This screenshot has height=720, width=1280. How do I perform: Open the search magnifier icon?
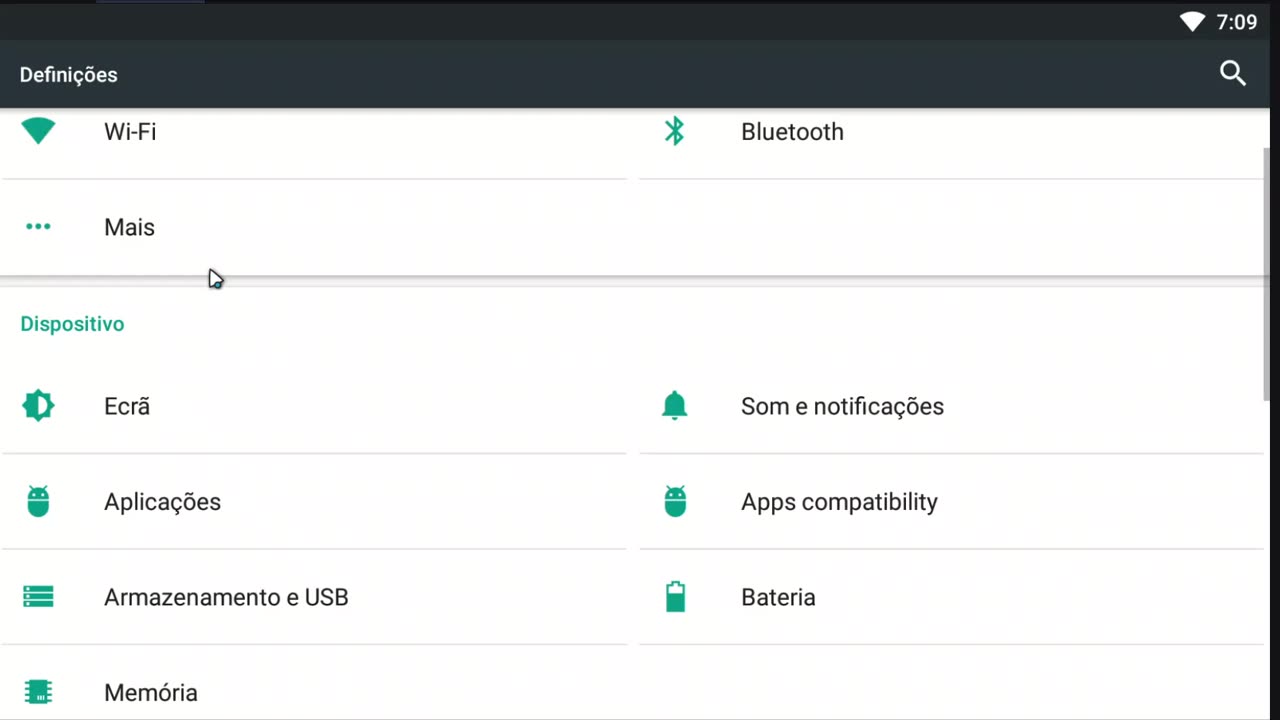[x=1232, y=73]
